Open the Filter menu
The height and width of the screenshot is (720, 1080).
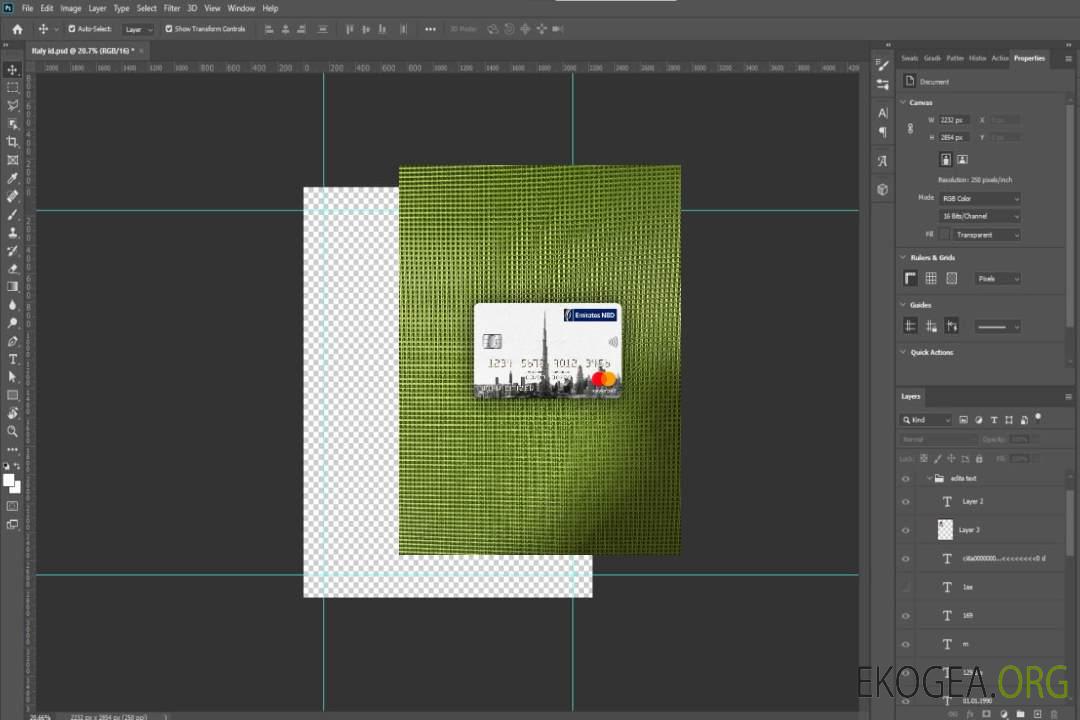[172, 8]
